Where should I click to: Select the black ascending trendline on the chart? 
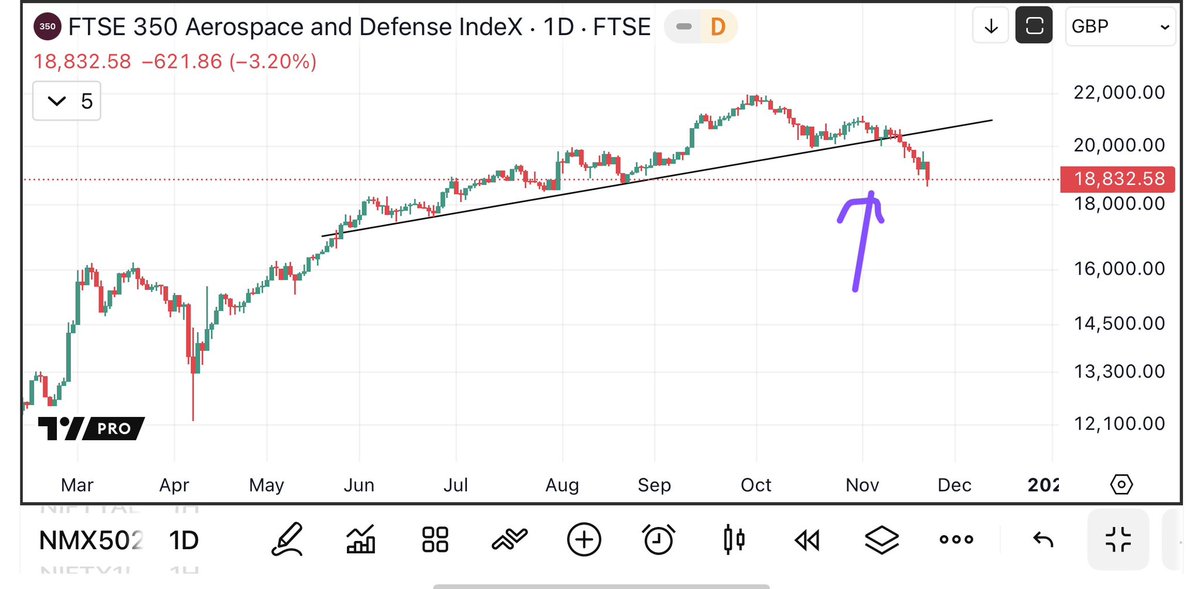pos(656,178)
